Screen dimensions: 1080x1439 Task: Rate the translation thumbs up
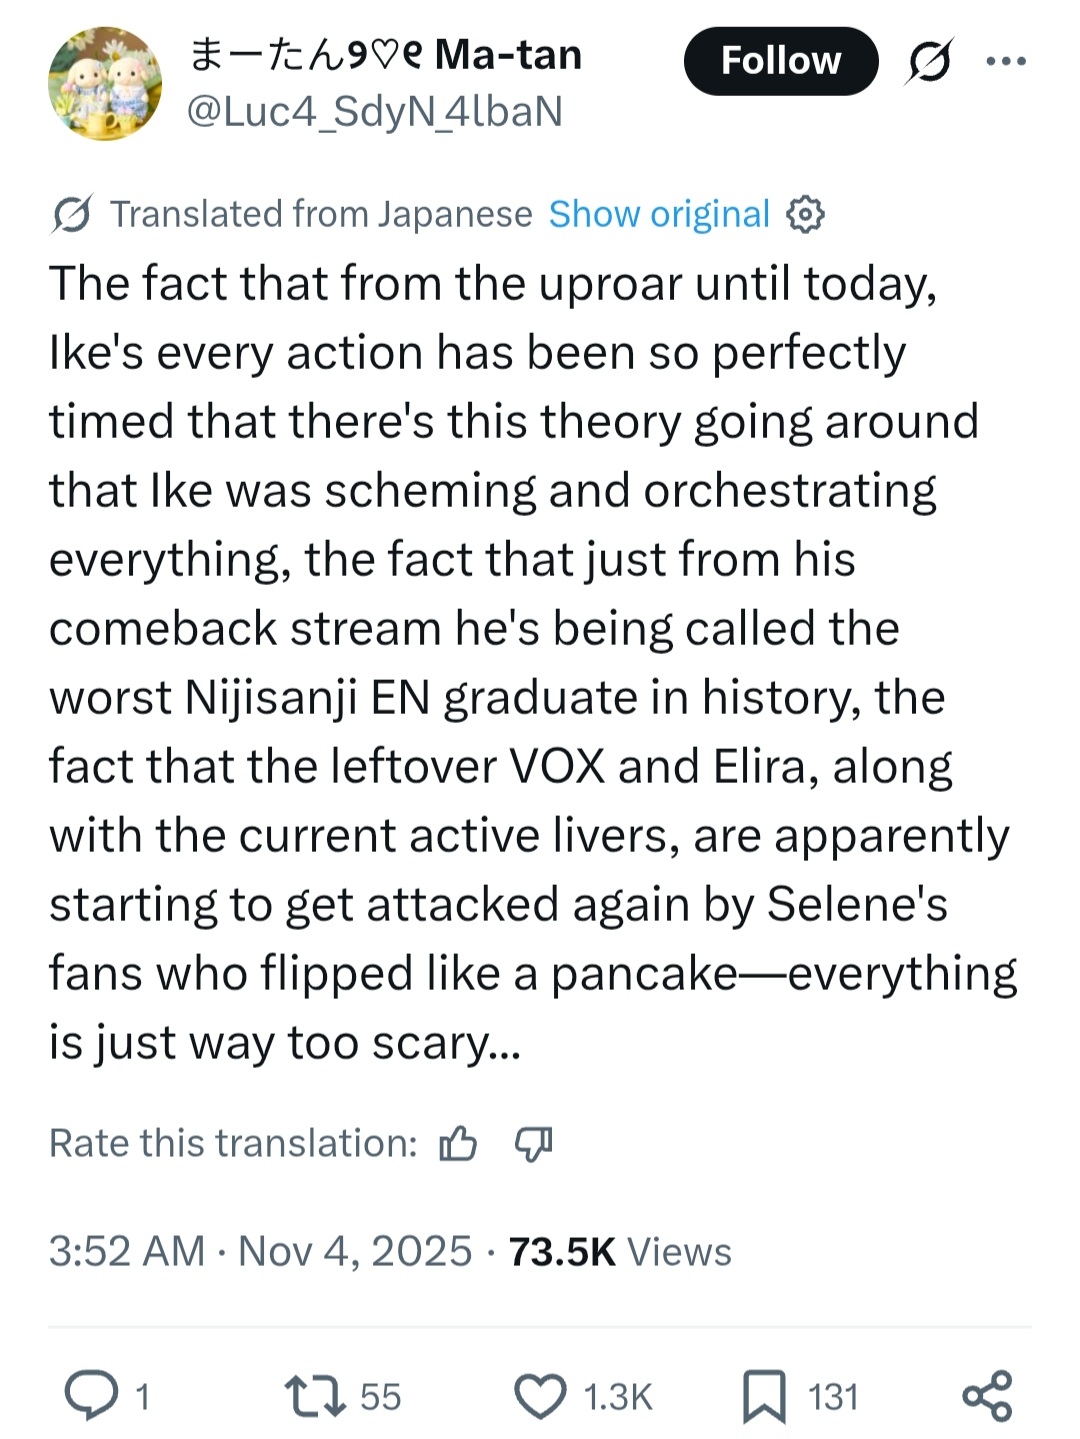click(458, 1143)
